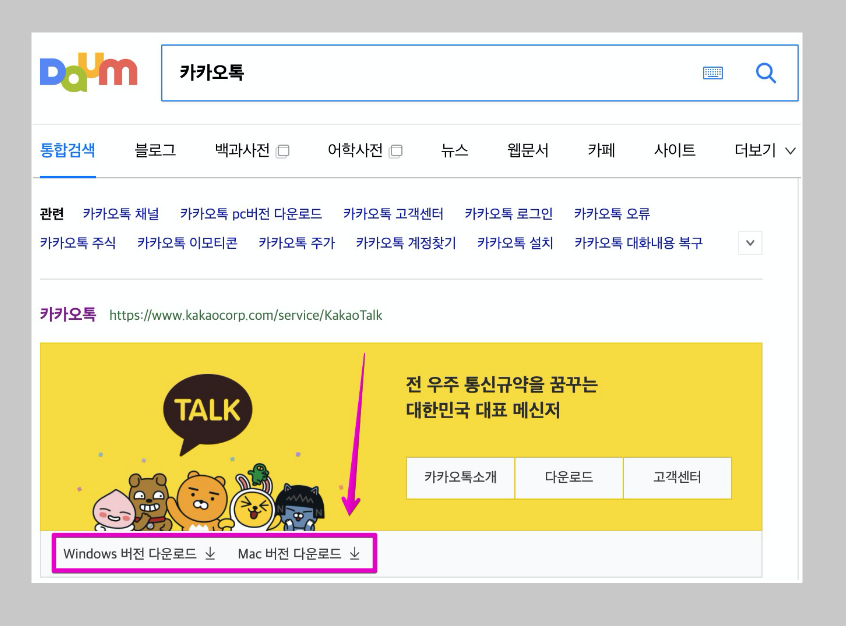Switch to the 뉴스 tab
Viewport: 846px width, 626px height.
coord(454,150)
